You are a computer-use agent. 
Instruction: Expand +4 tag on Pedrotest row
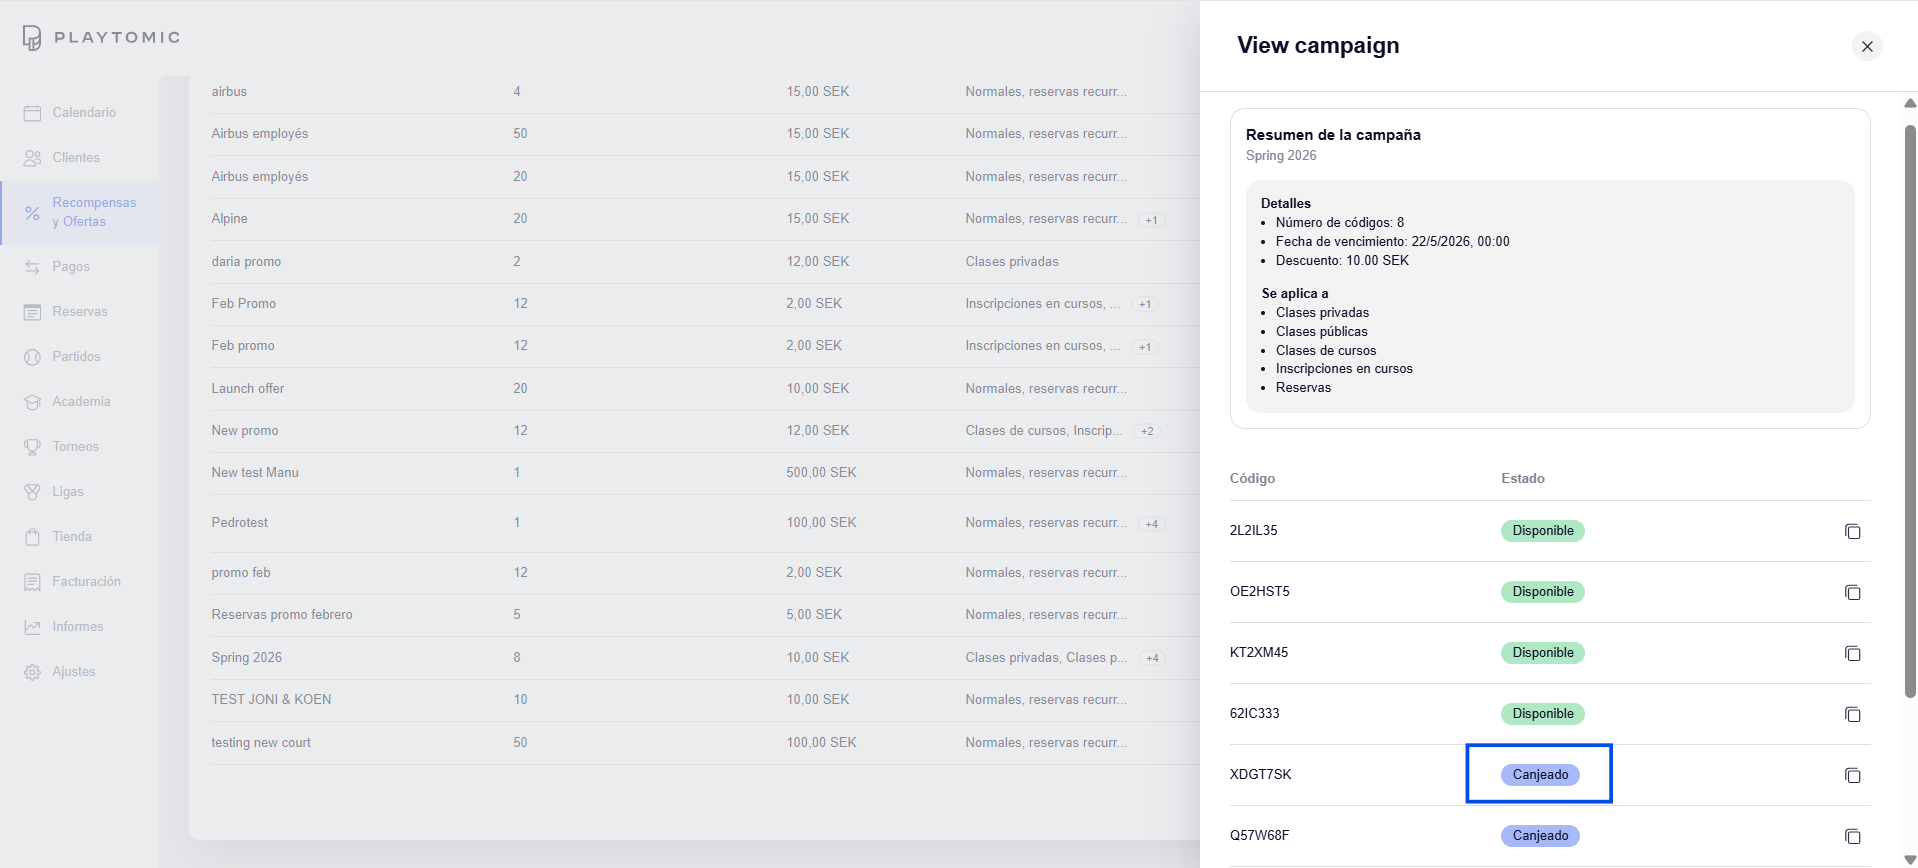(x=1152, y=524)
